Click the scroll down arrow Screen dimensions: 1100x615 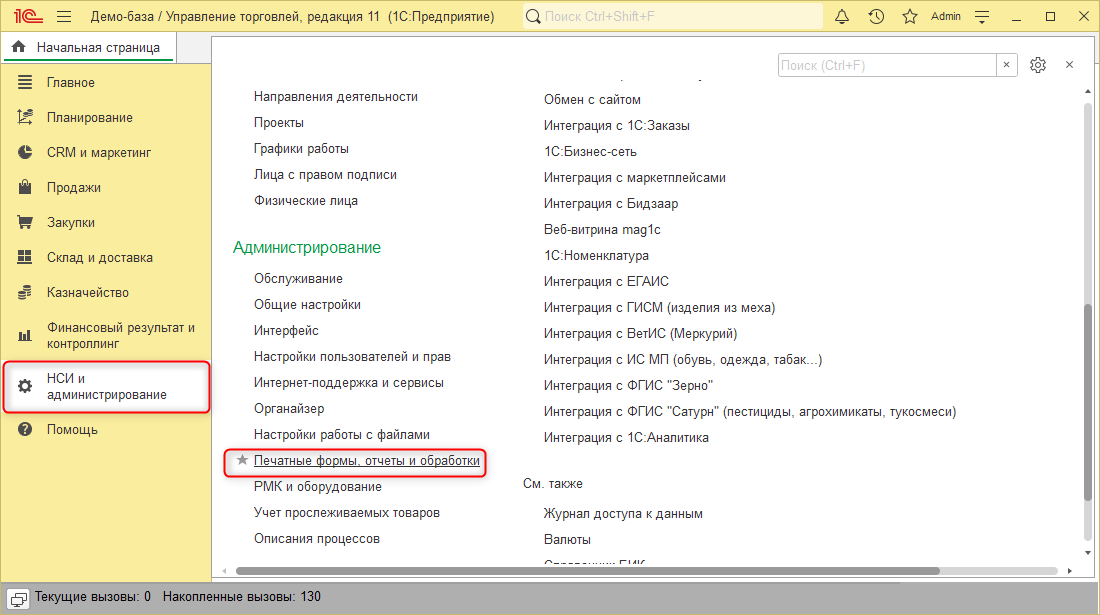(x=1088, y=553)
